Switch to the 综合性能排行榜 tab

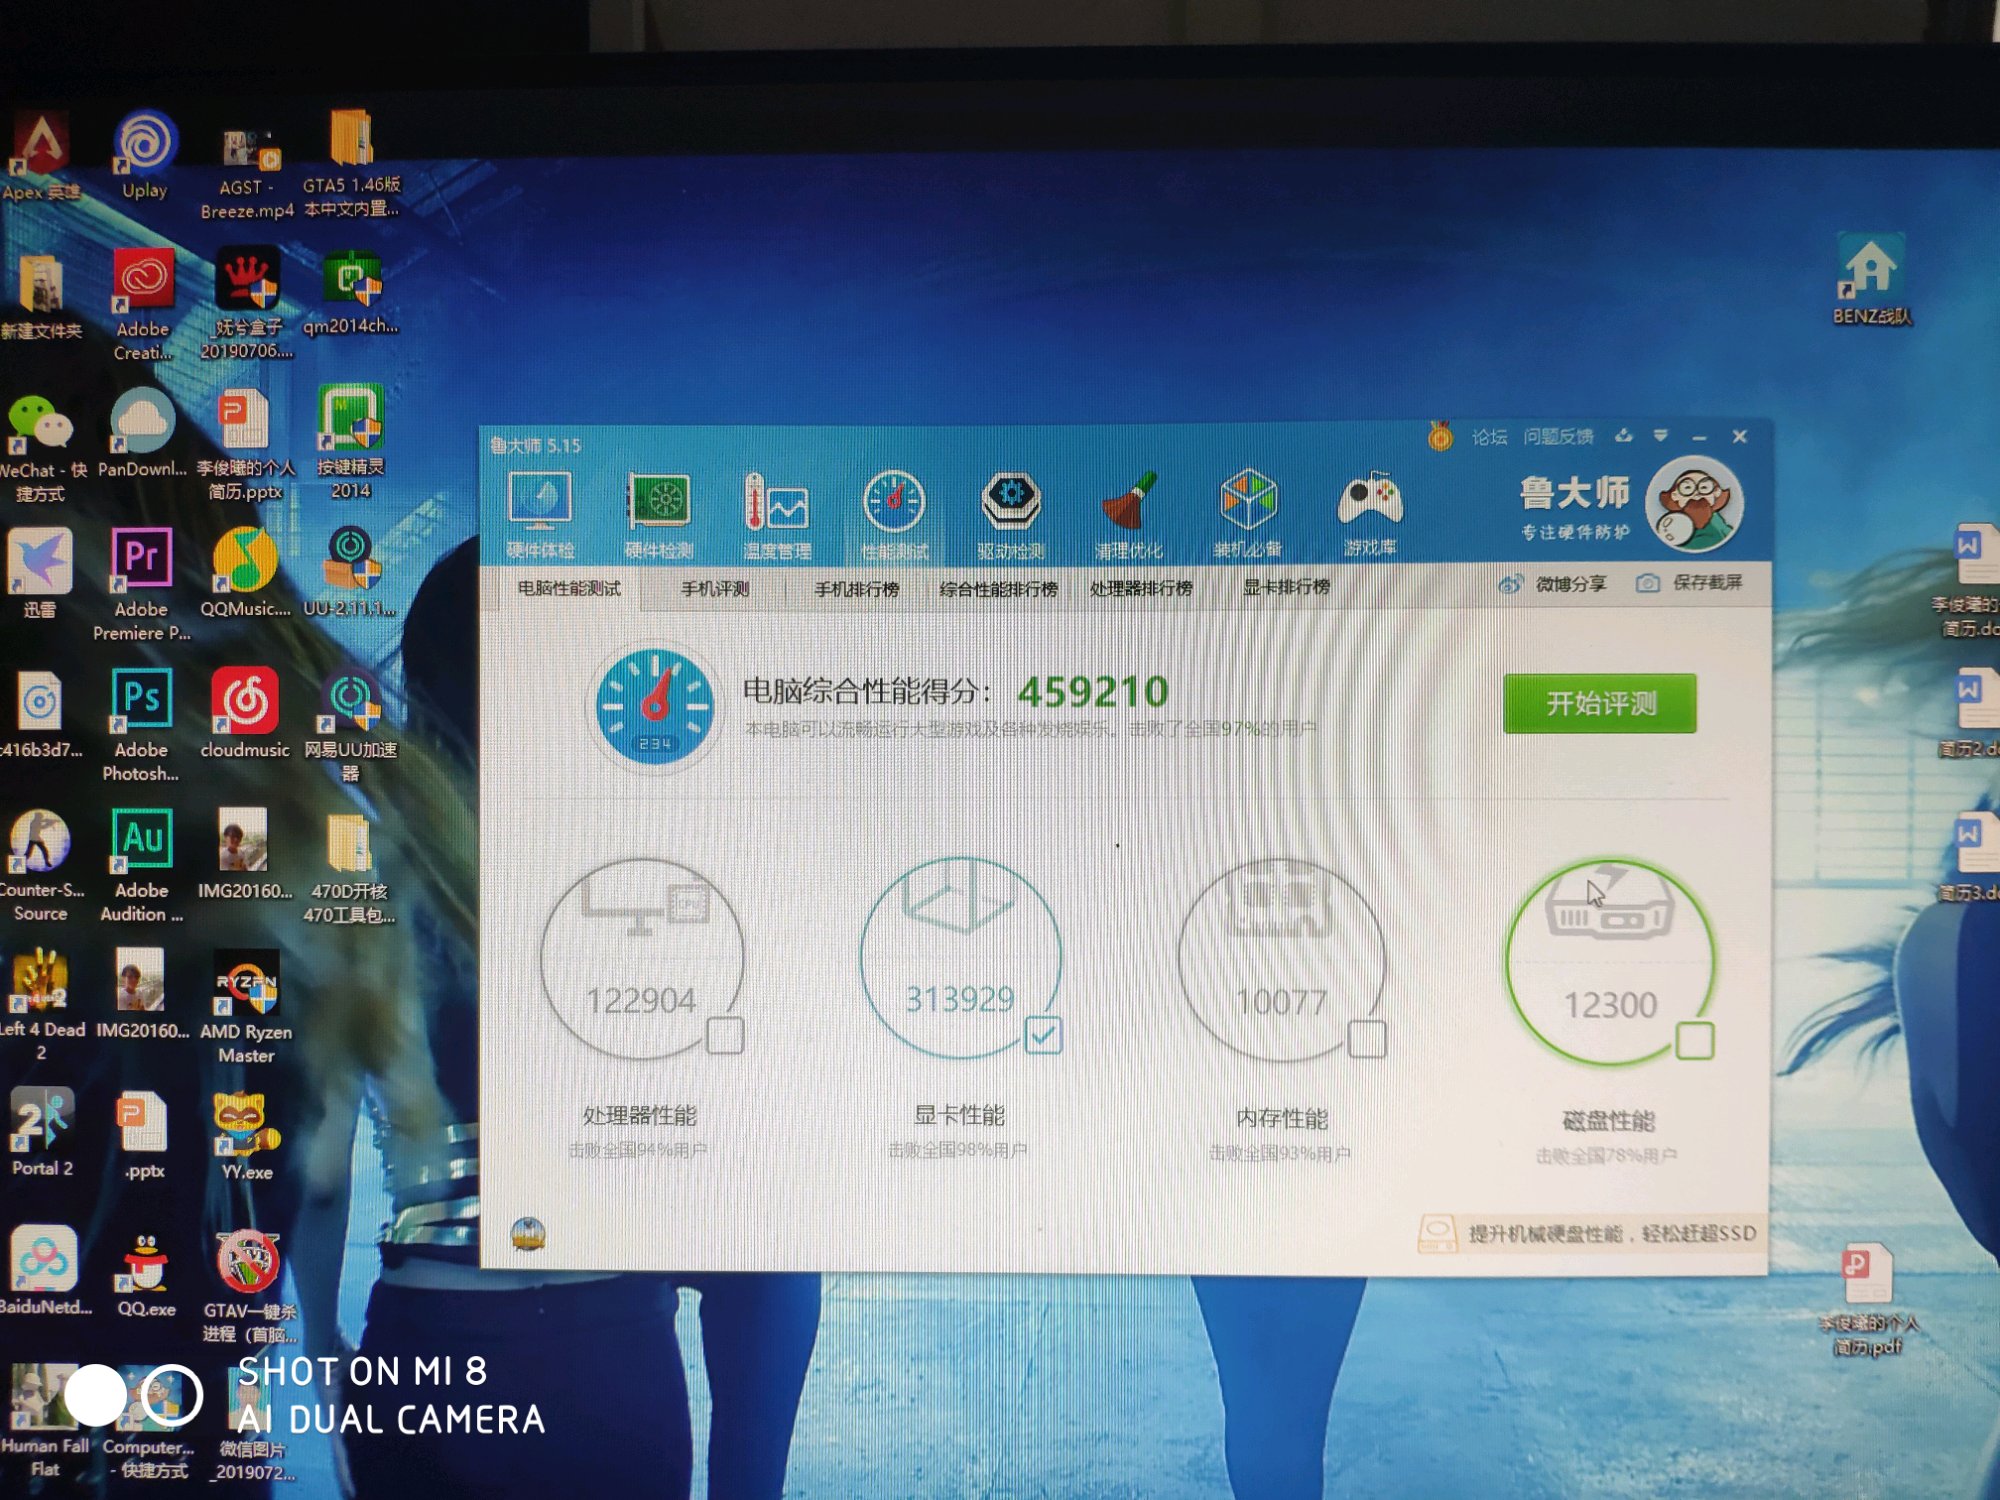point(998,589)
